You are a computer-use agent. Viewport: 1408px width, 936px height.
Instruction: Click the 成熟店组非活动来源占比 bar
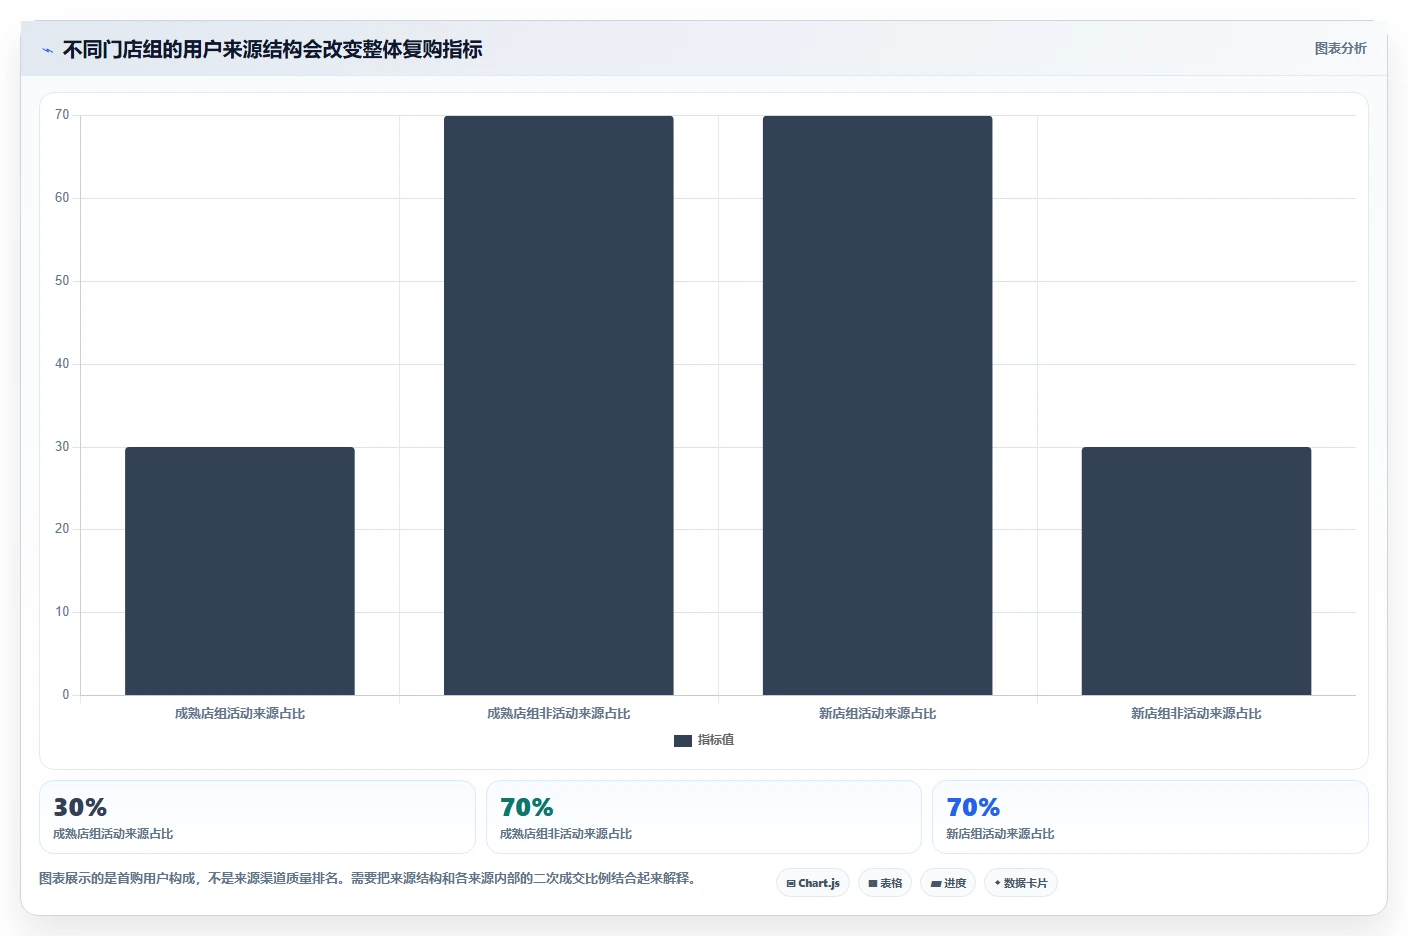click(559, 405)
